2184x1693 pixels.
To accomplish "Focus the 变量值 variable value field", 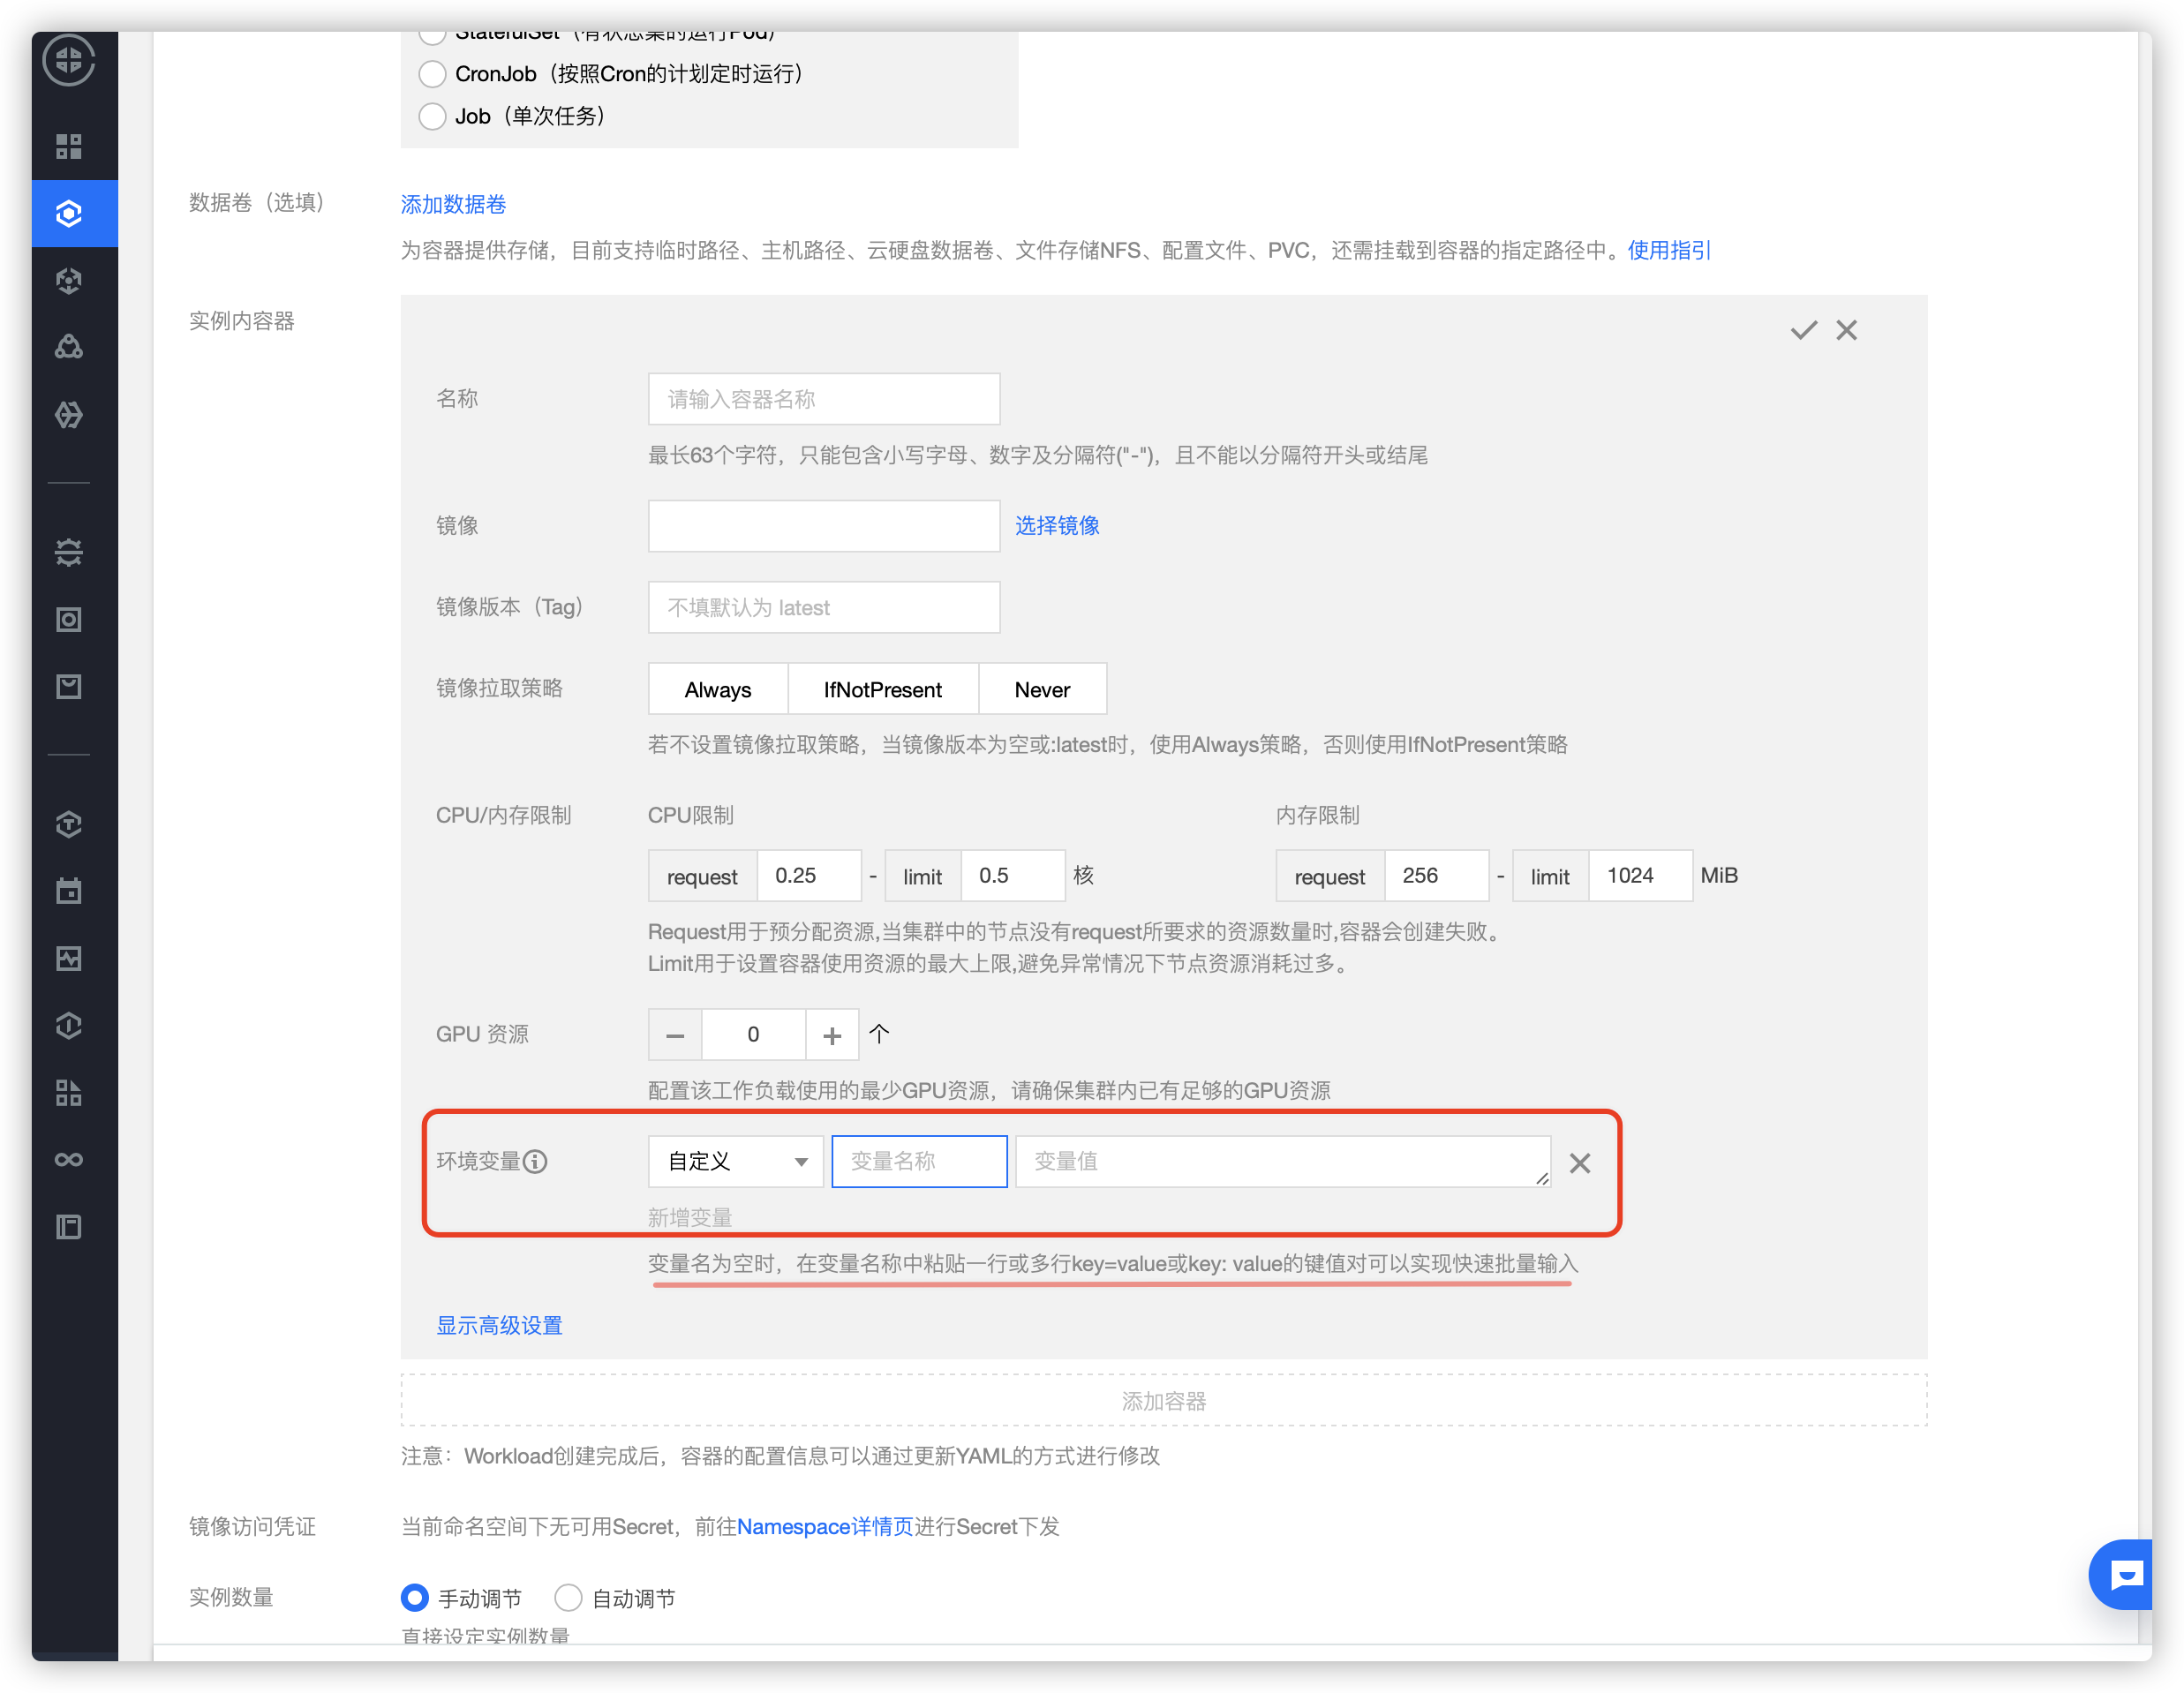I will coord(1283,1161).
